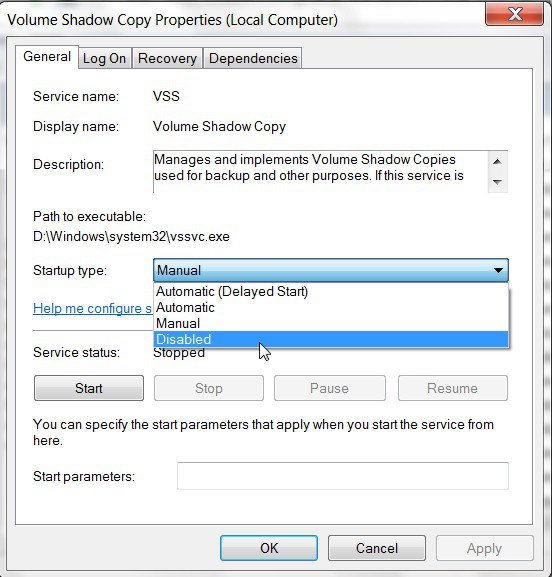Viewport: 552px width, 577px height.
Task: Open the Help me configure link
Action: coord(93,308)
